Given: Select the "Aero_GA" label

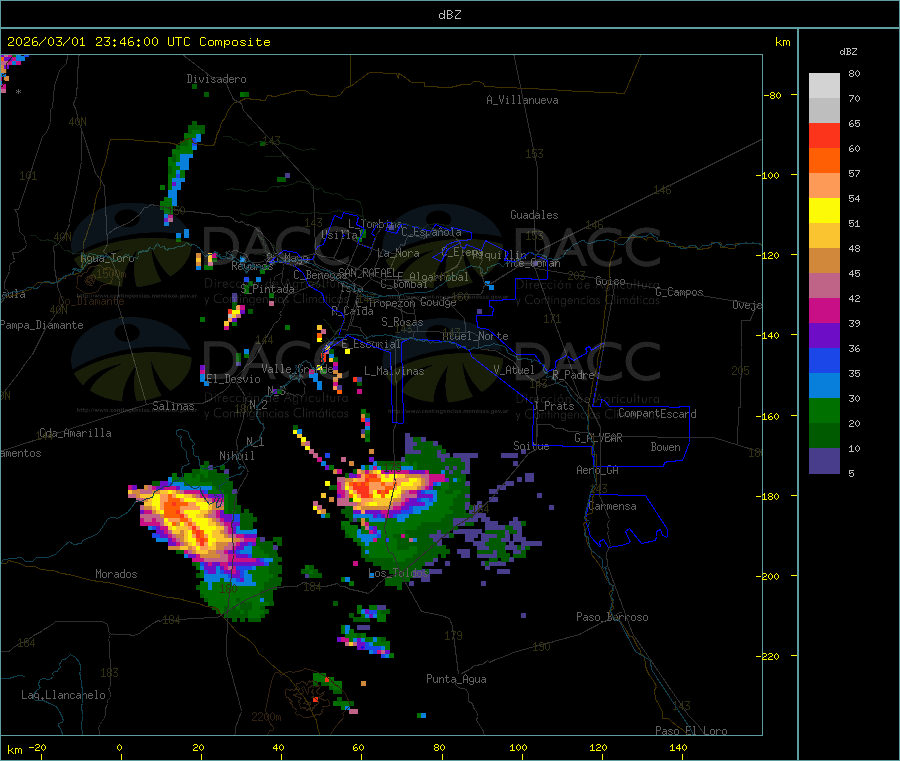Looking at the screenshot, I should coord(598,470).
